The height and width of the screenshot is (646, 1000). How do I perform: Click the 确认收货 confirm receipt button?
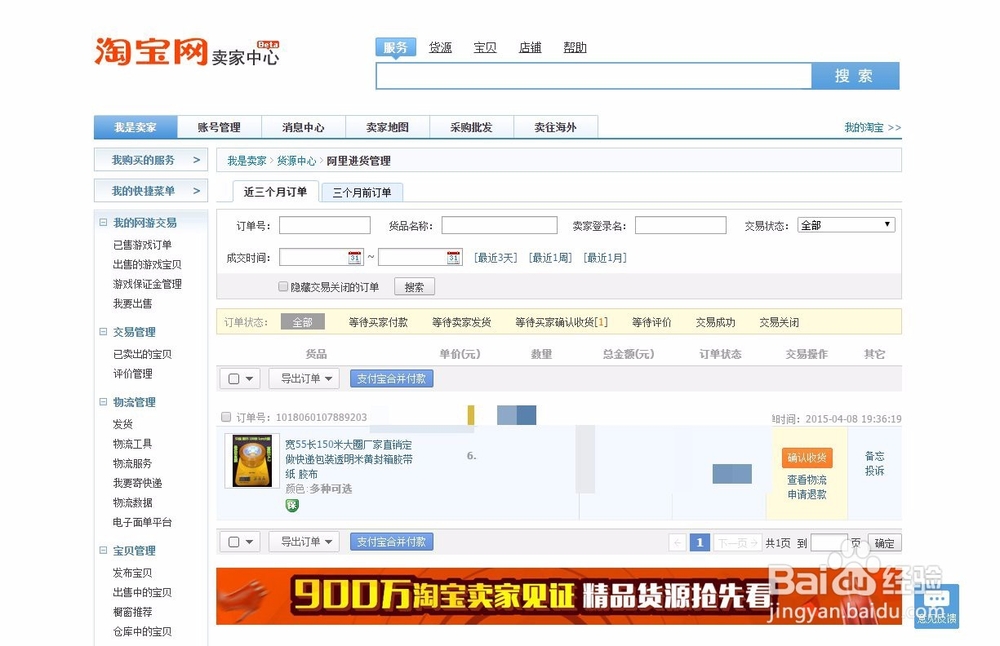coord(806,457)
